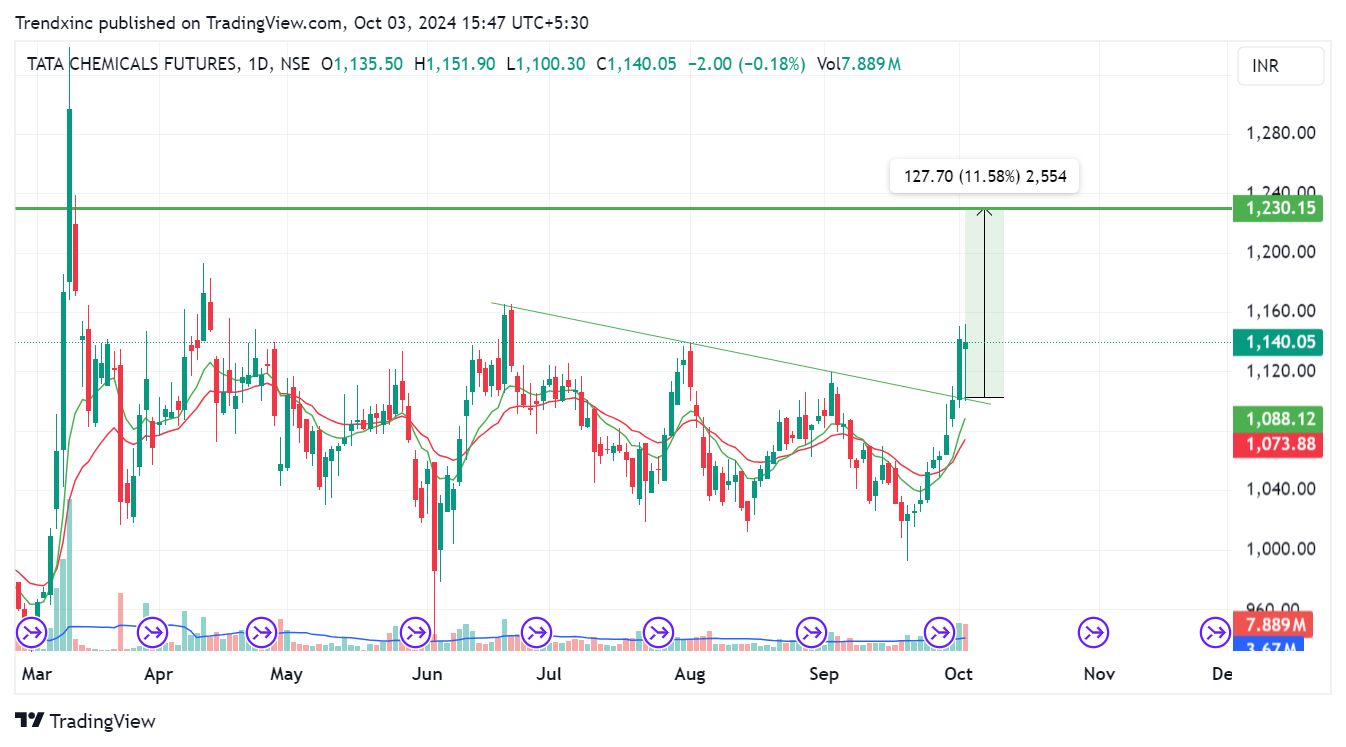This screenshot has height=747, width=1346.
Task: Select the 1,230.15 green price label
Action: click(x=1277, y=208)
